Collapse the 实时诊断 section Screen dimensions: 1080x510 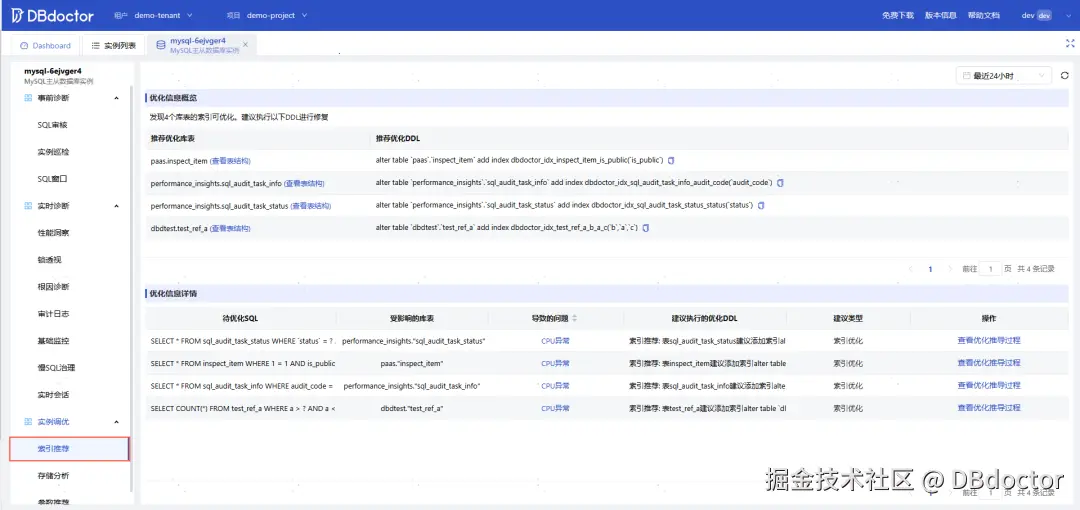[116, 205]
